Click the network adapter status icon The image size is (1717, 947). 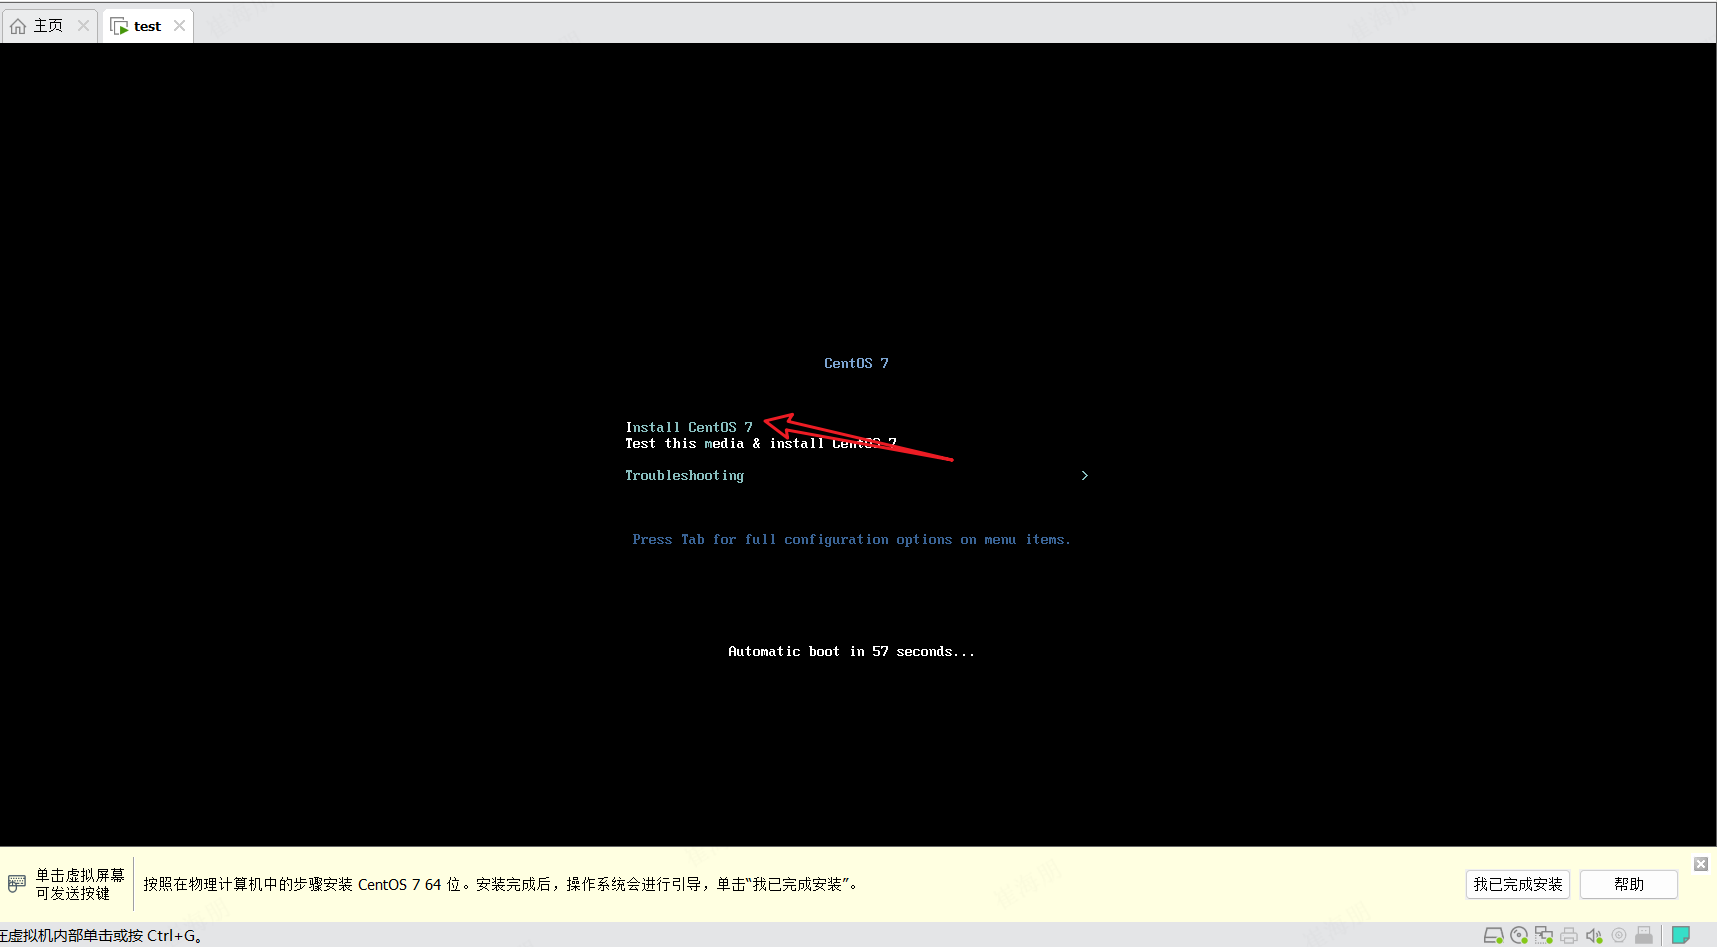(x=1544, y=936)
